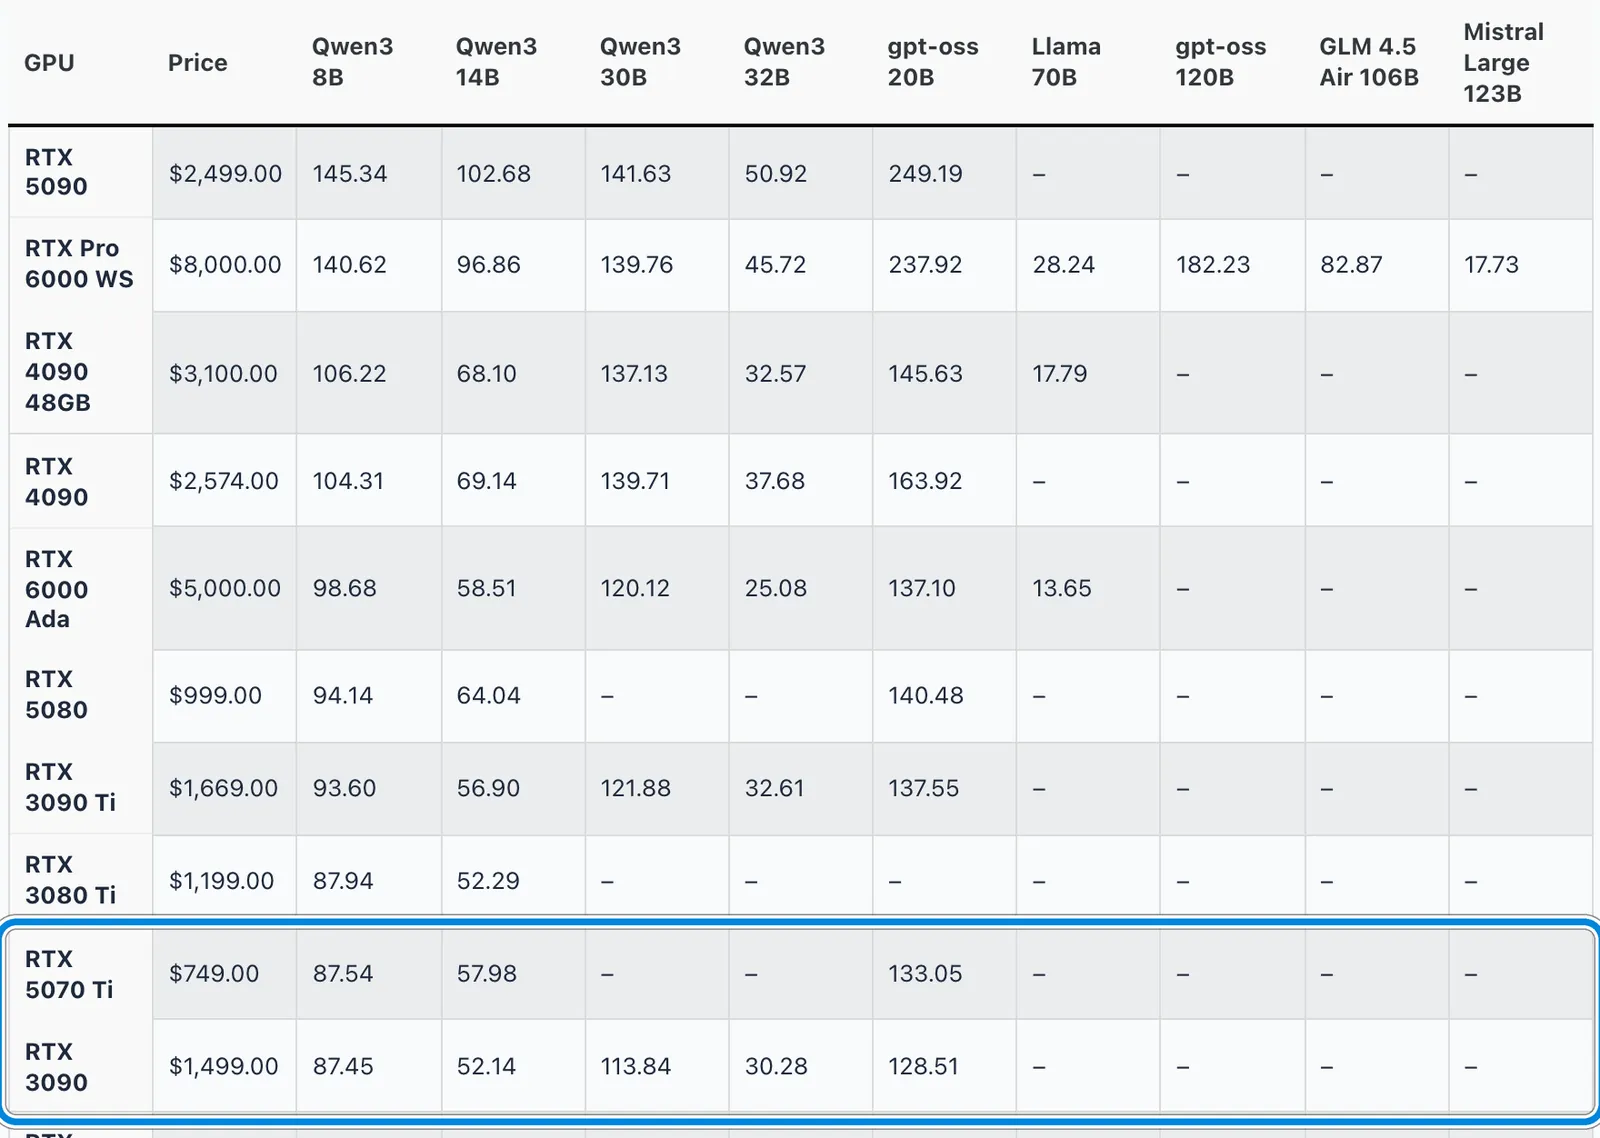Viewport: 1600px width, 1138px height.
Task: Click the GLM 4.5 Air 106B header
Action: pos(1369,62)
